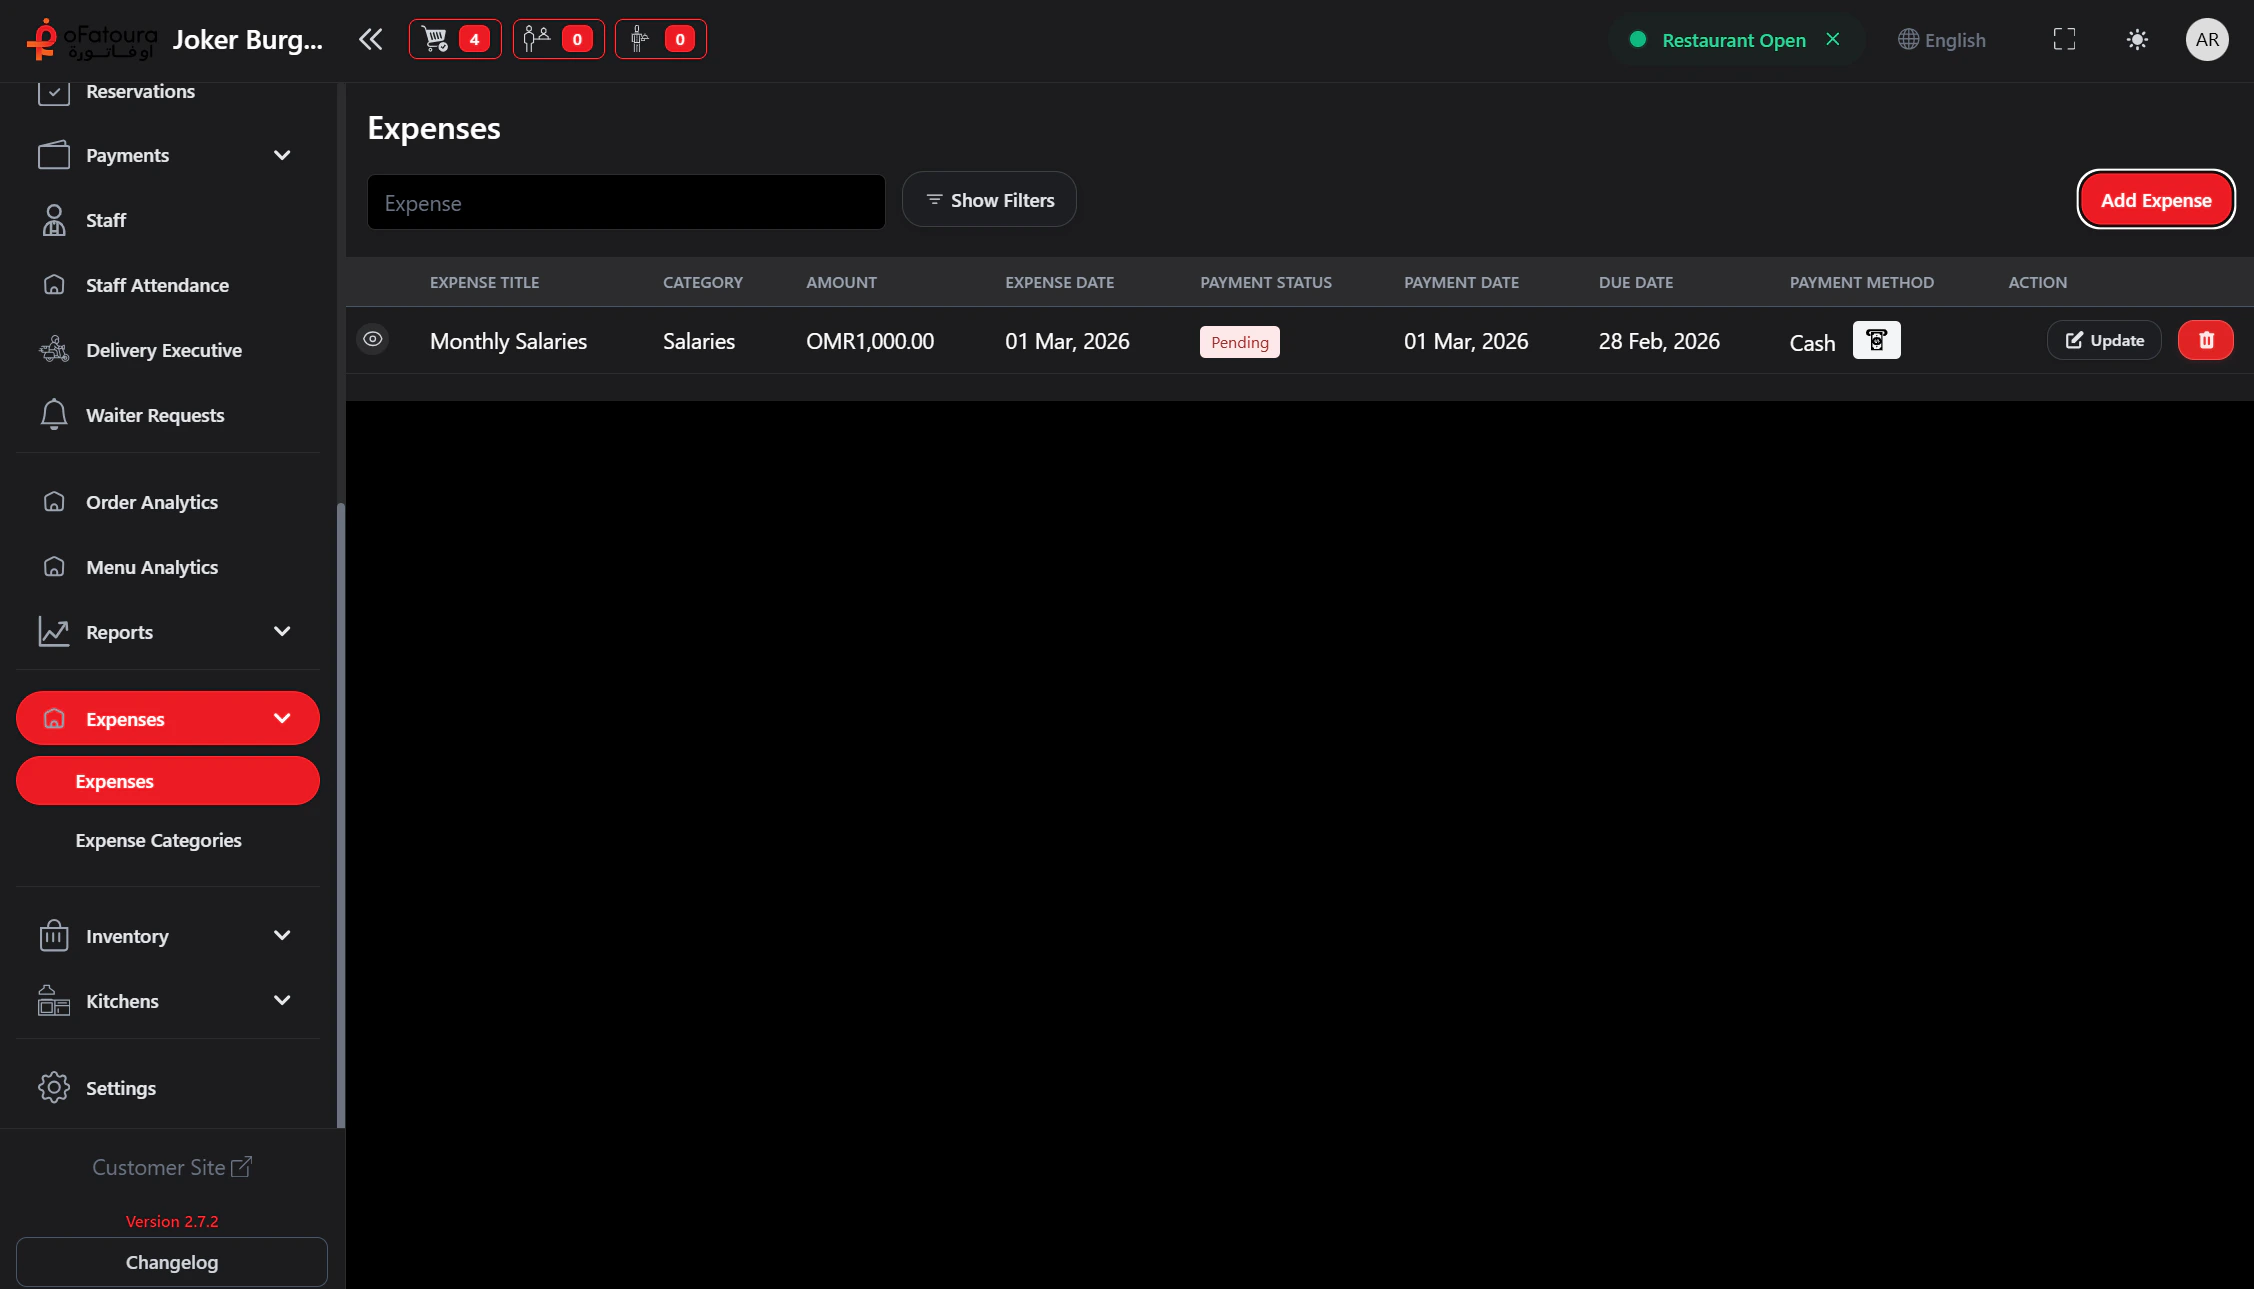Screen dimensions: 2254x1289
Task: Open the AR user avatar
Action: 2207,39
